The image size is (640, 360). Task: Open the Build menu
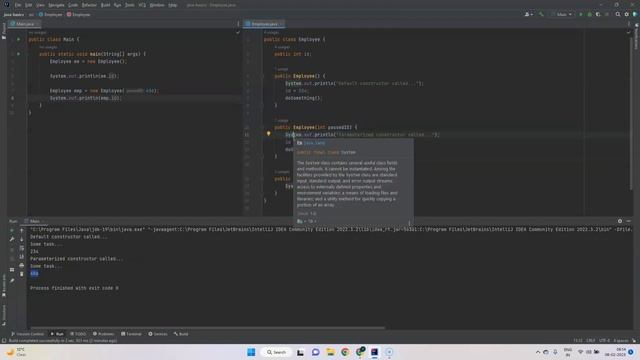tap(105, 5)
